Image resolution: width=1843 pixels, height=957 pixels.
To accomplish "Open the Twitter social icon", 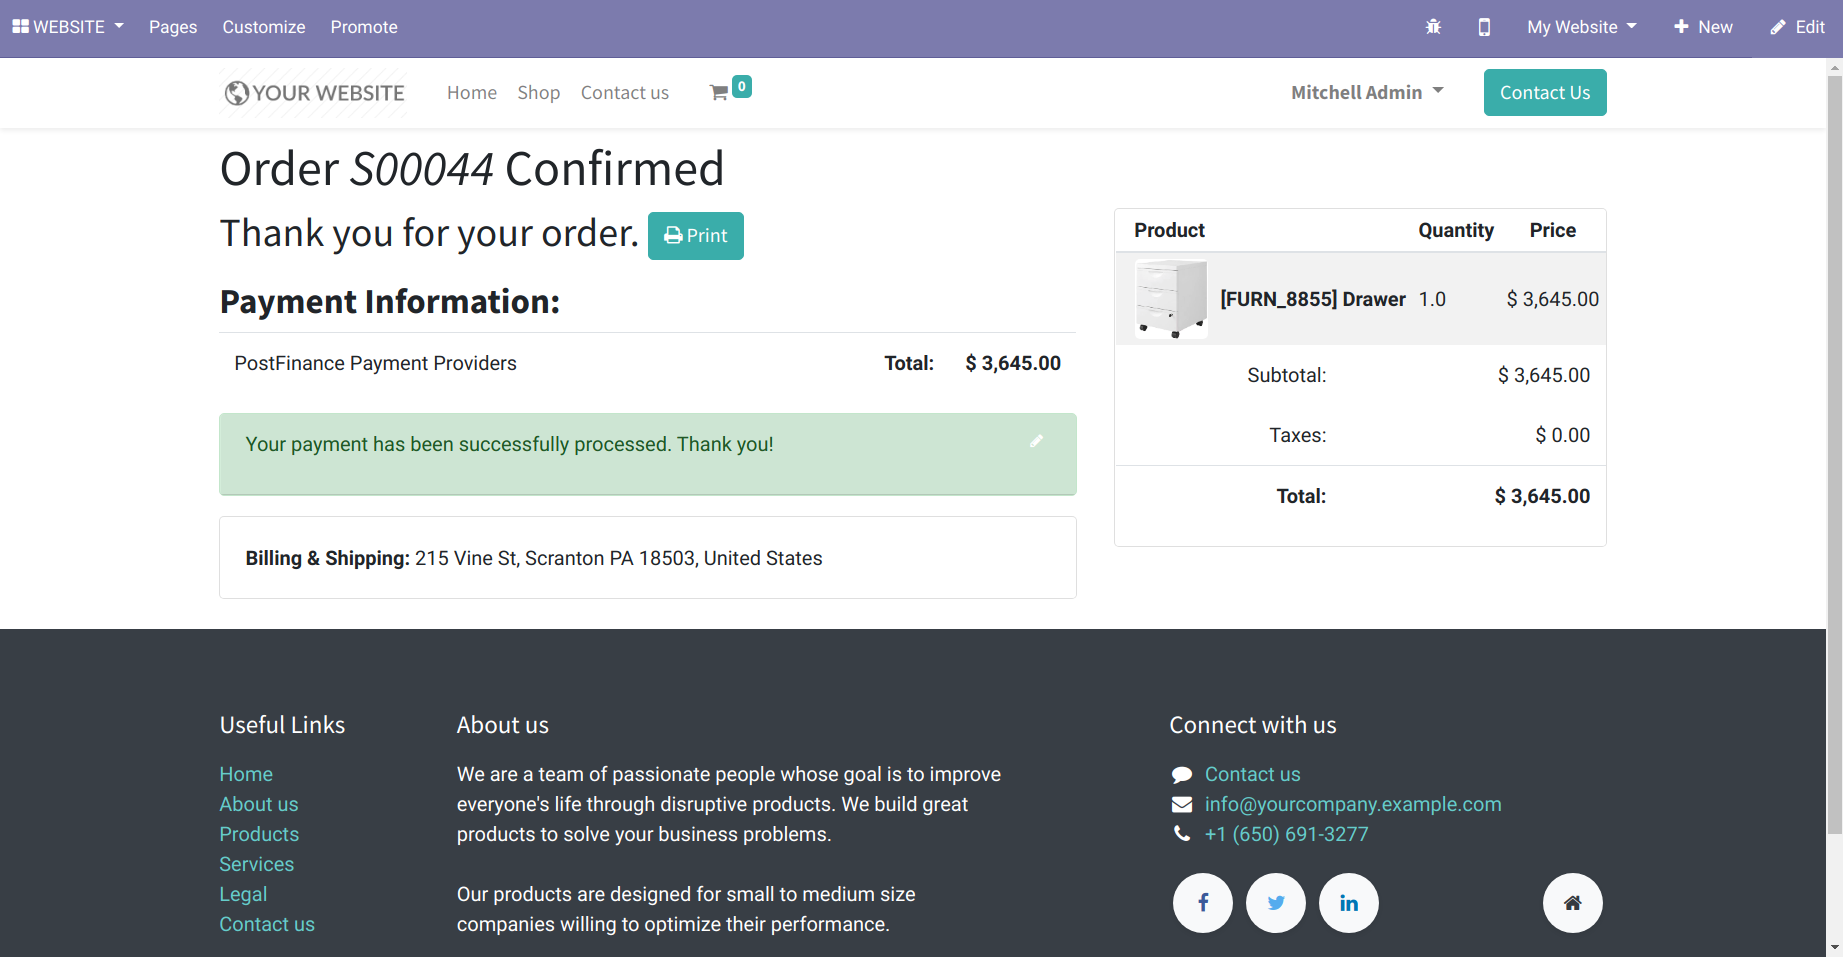I will [1275, 903].
